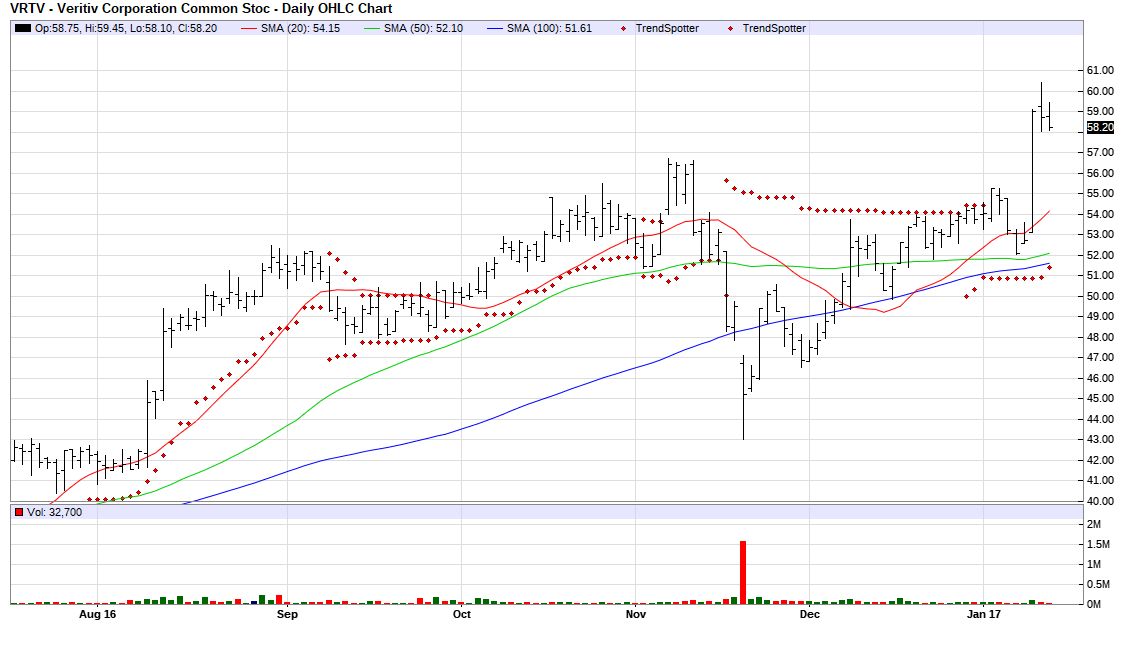Viewport: 1125px width, 645px height.
Task: Click the Nov date axis label
Action: tap(636, 614)
